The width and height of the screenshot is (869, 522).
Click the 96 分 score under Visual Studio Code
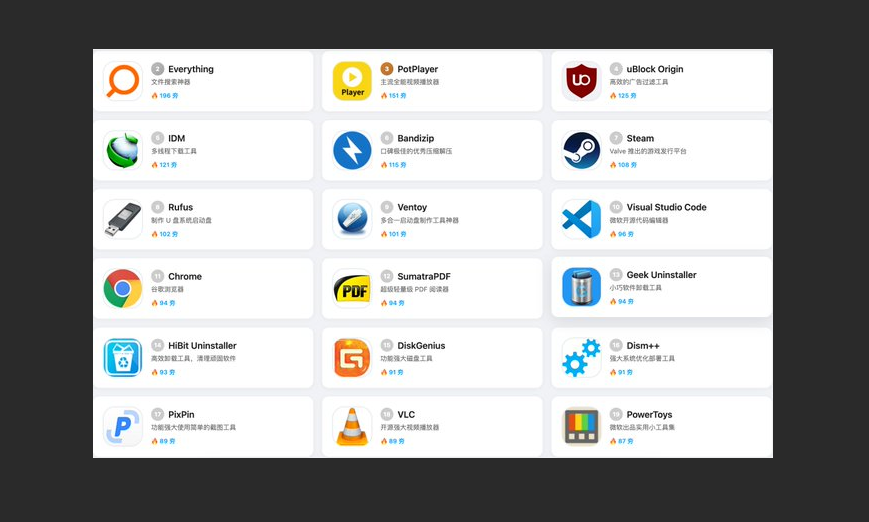[621, 234]
